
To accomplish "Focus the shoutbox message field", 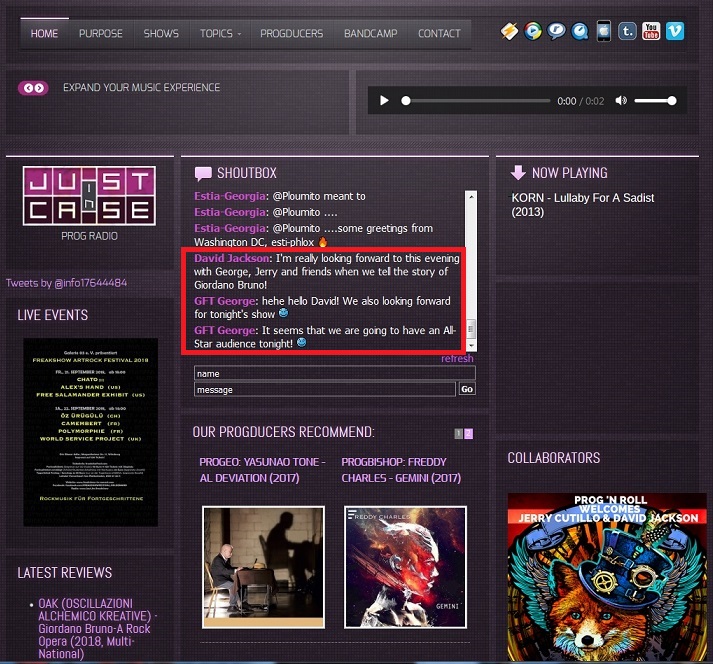I will (325, 389).
